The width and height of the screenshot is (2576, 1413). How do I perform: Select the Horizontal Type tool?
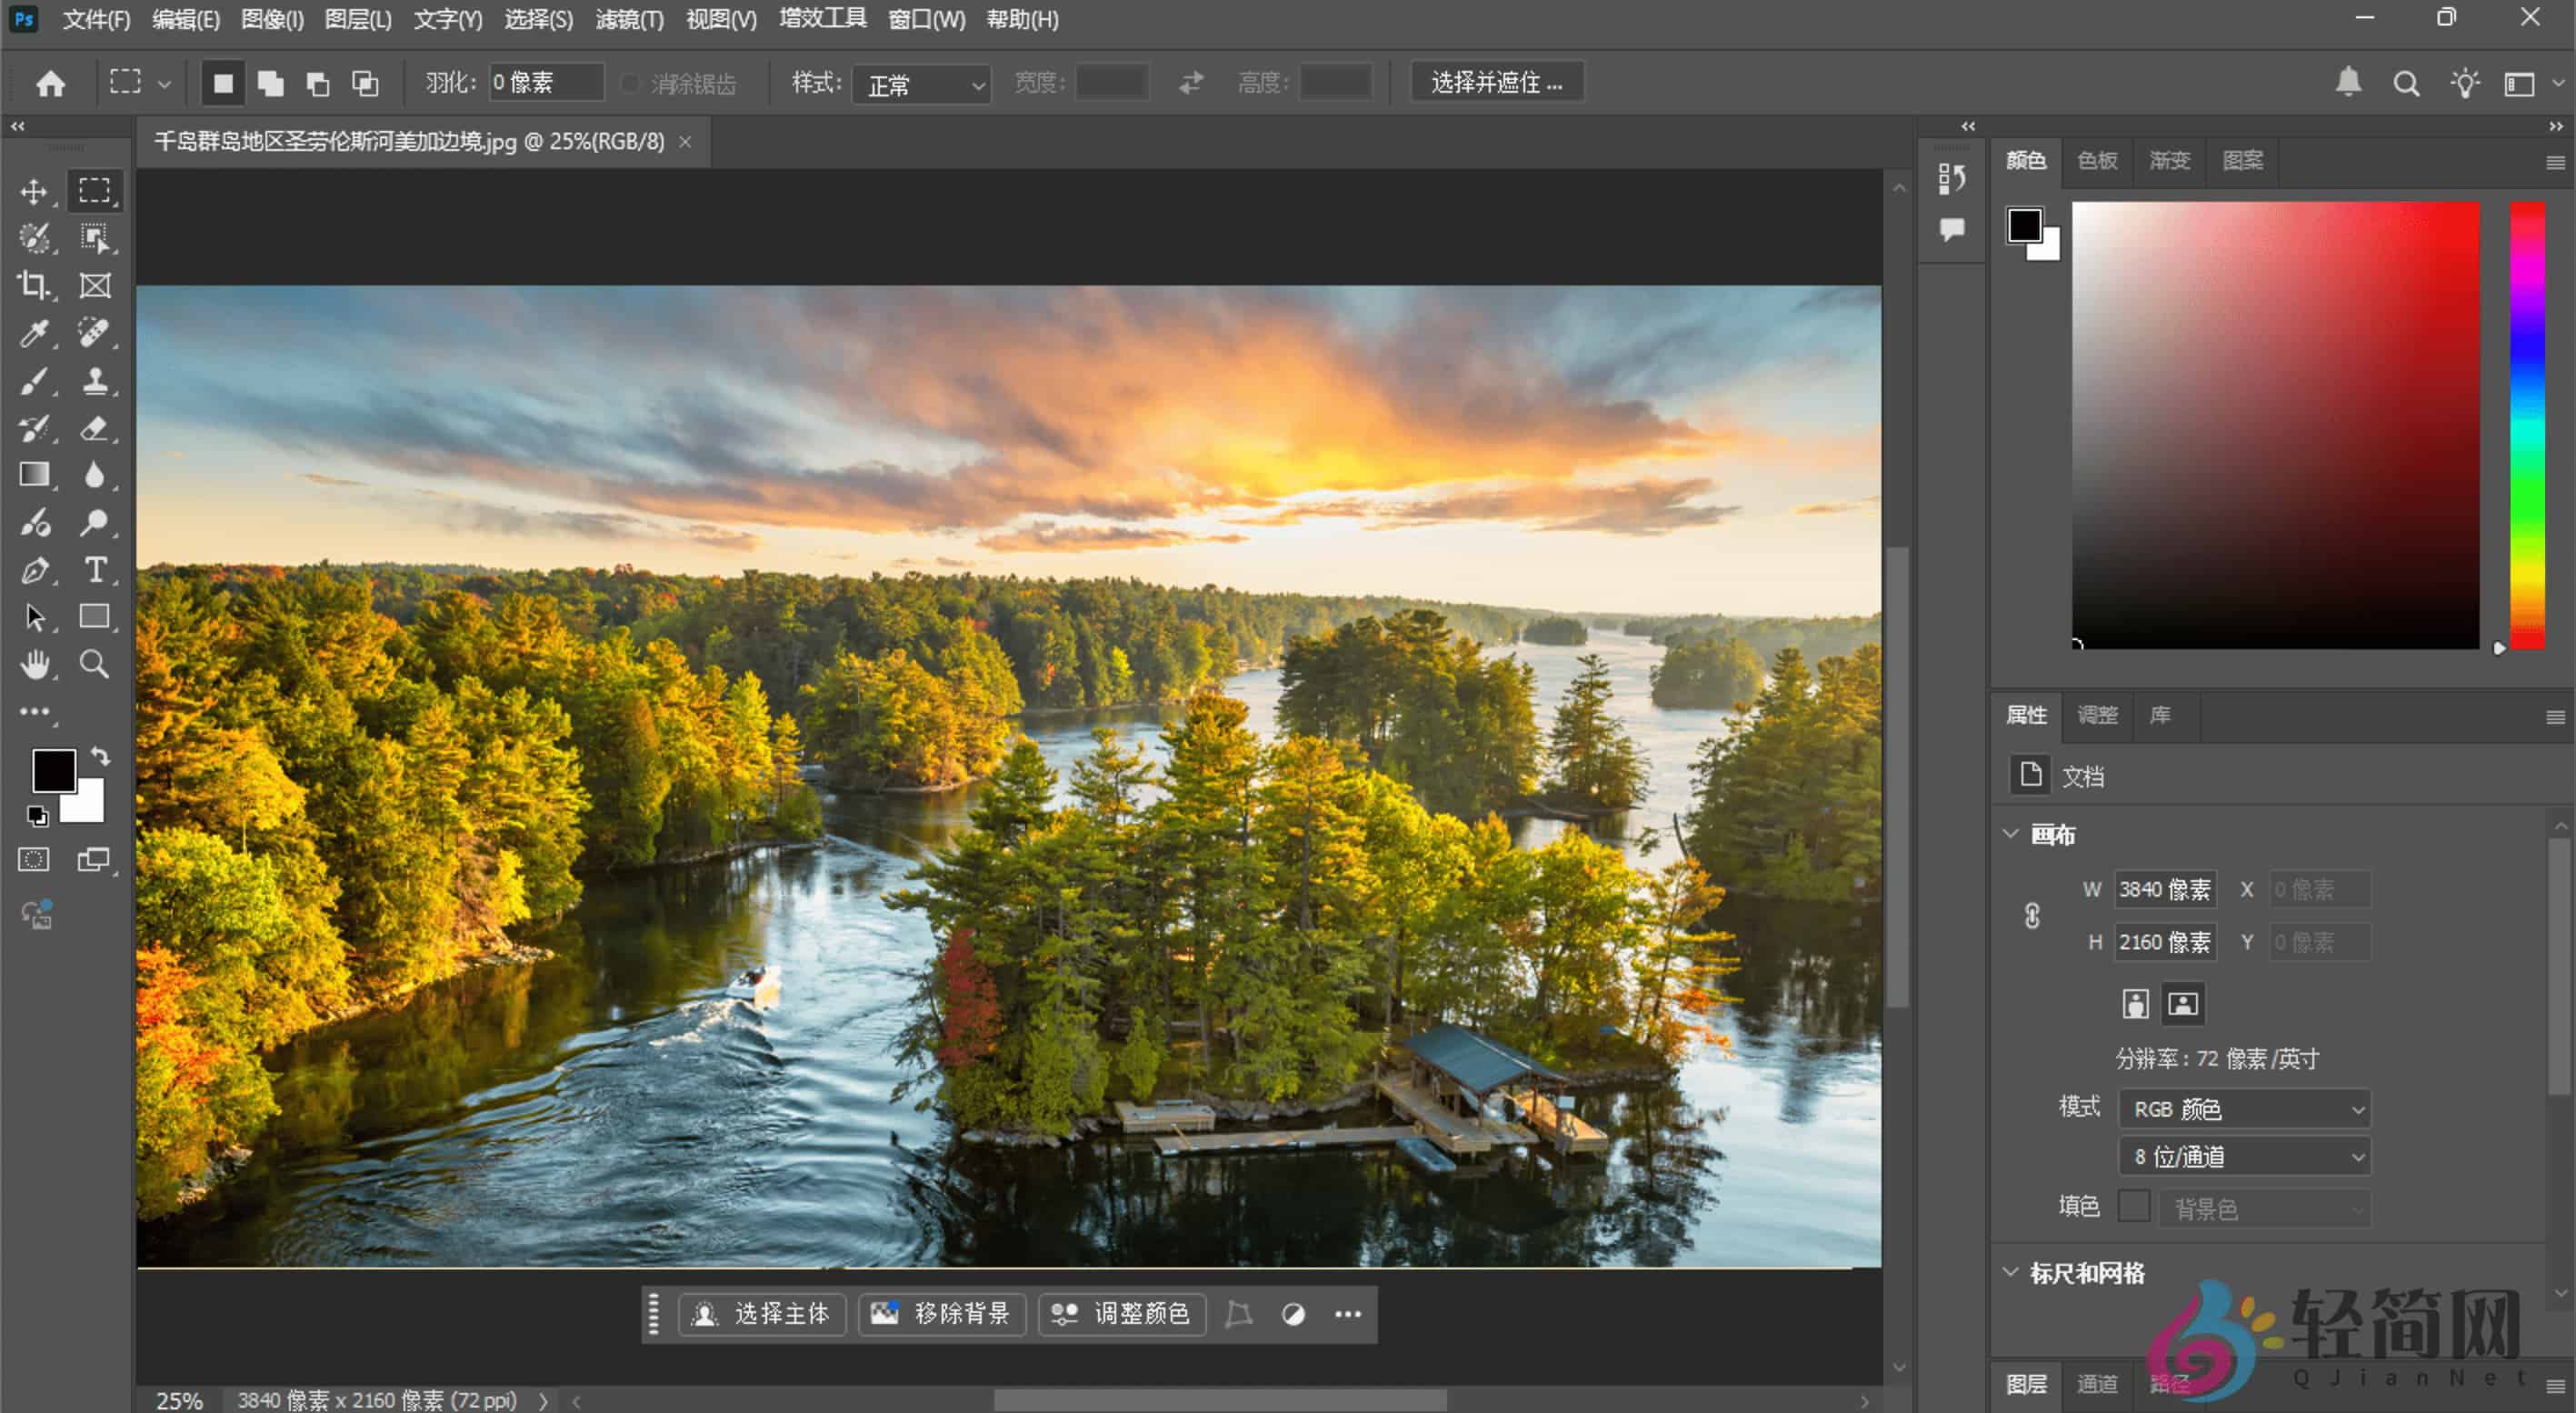coord(96,570)
